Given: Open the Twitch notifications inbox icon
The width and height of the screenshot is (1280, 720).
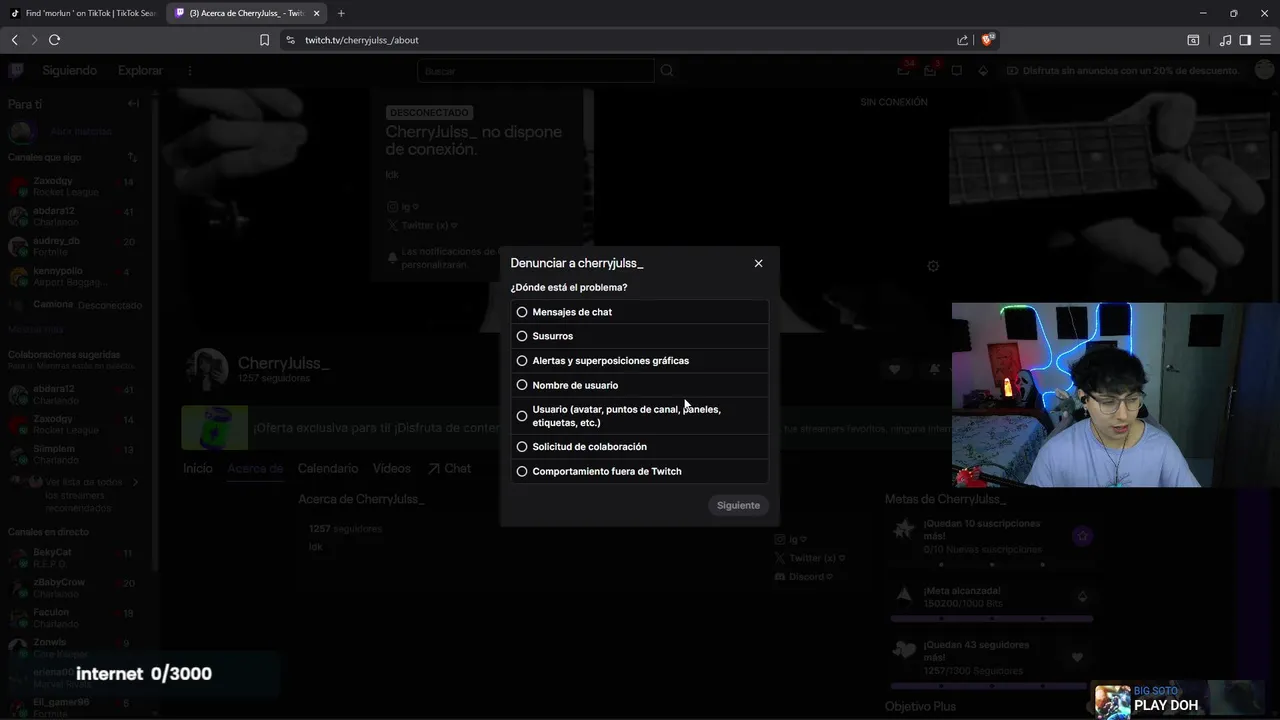Looking at the screenshot, I should pos(930,71).
